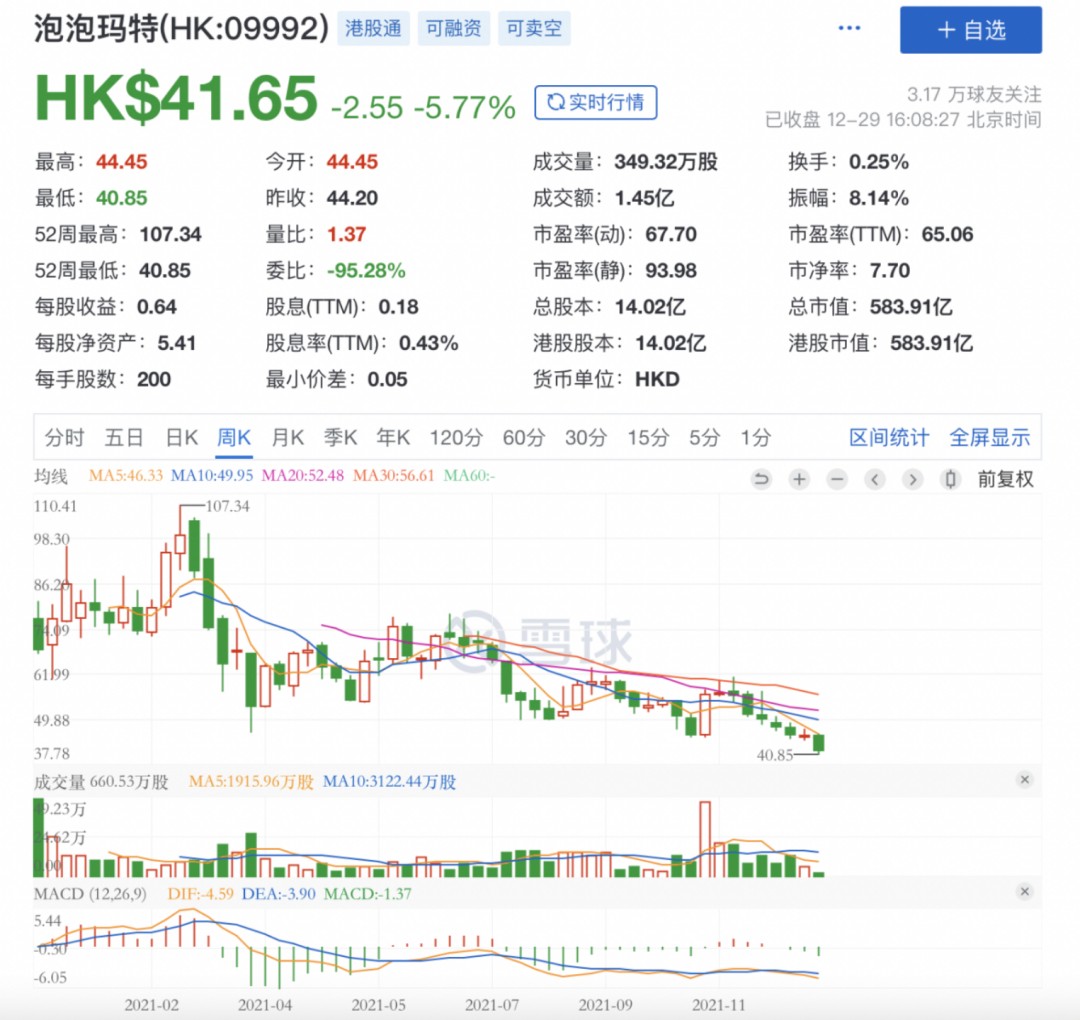Toggle candlestick style icon beside 前复权
1080x1020 pixels.
[x=951, y=479]
